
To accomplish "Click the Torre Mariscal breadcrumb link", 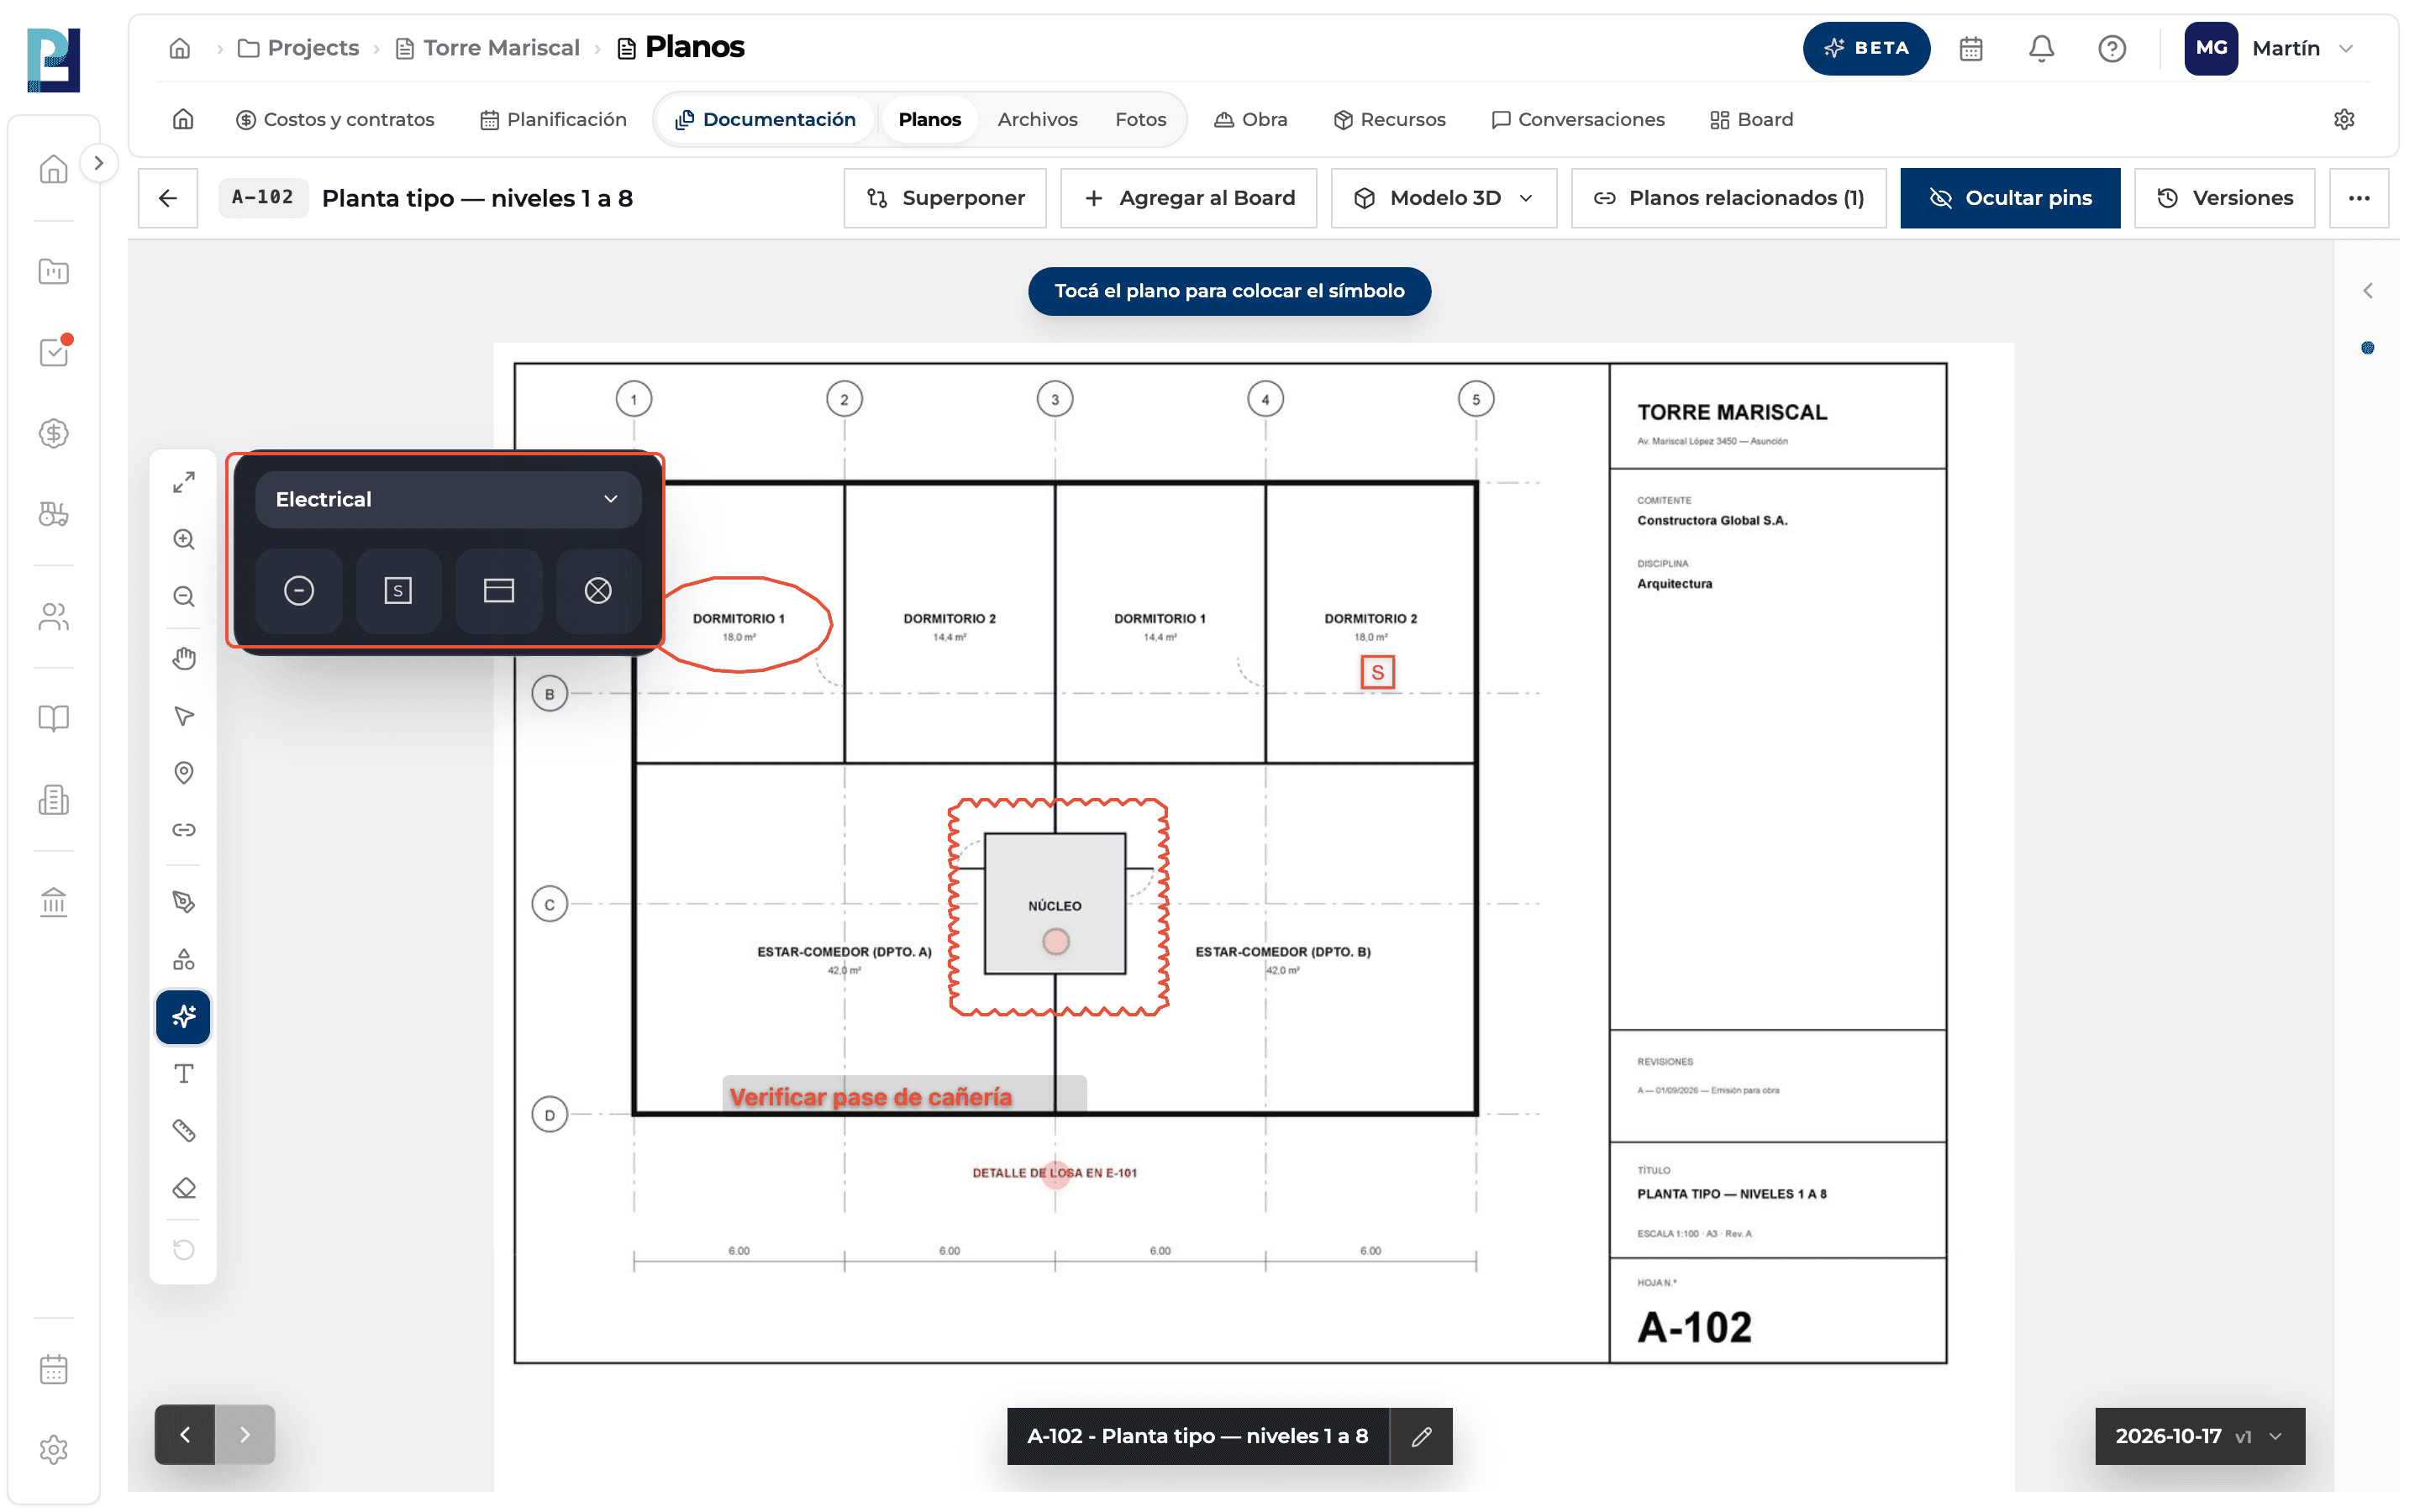I will 487,48.
